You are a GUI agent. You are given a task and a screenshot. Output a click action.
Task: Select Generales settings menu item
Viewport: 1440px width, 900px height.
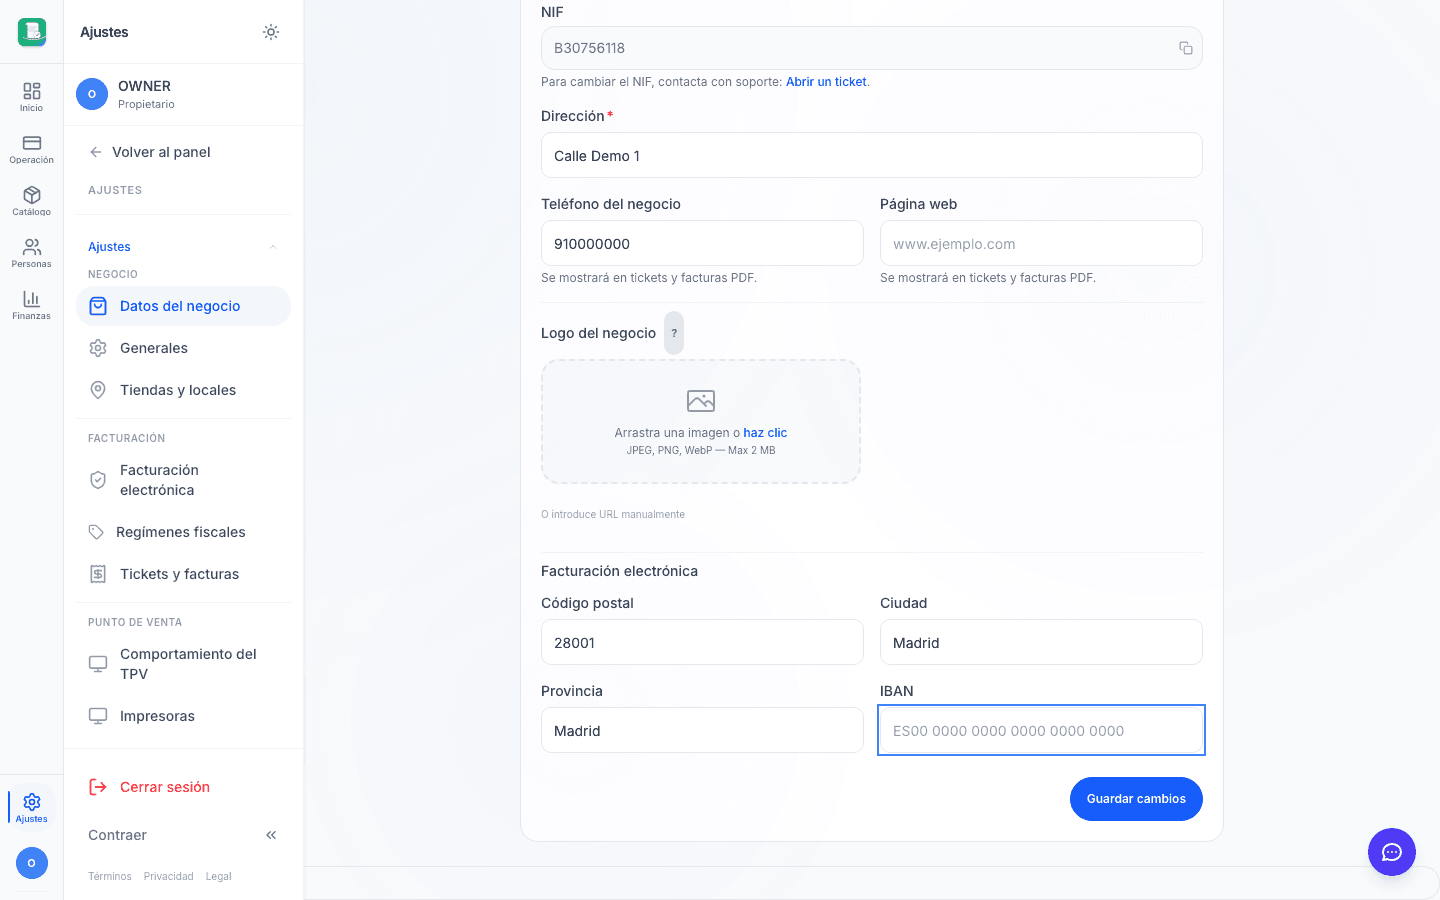click(184, 348)
